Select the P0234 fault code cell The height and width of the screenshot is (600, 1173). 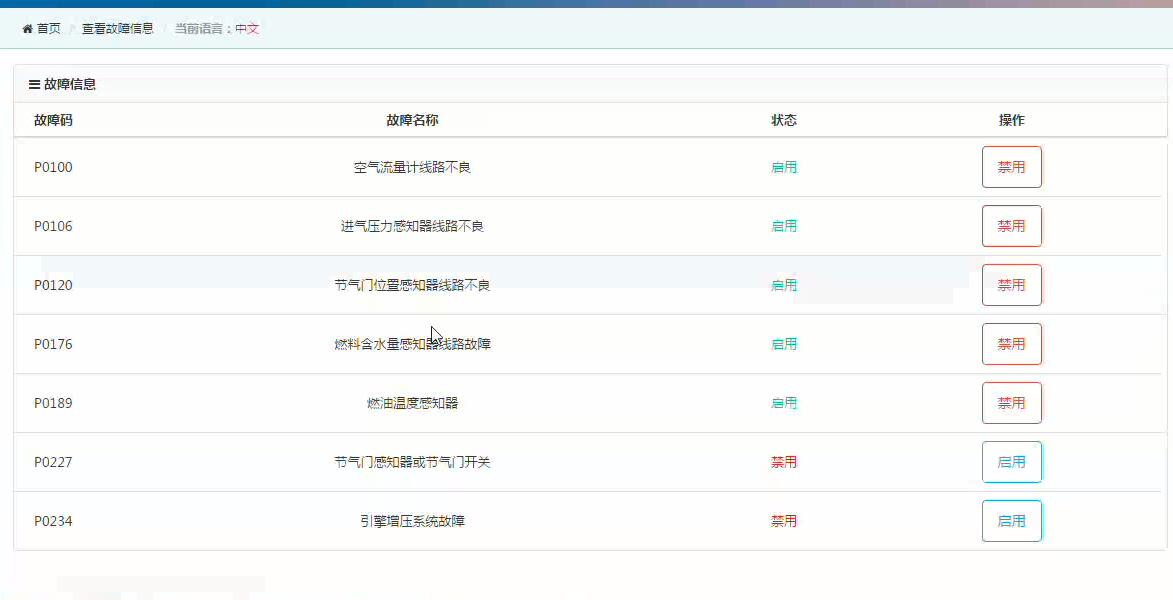pyautogui.click(x=53, y=521)
